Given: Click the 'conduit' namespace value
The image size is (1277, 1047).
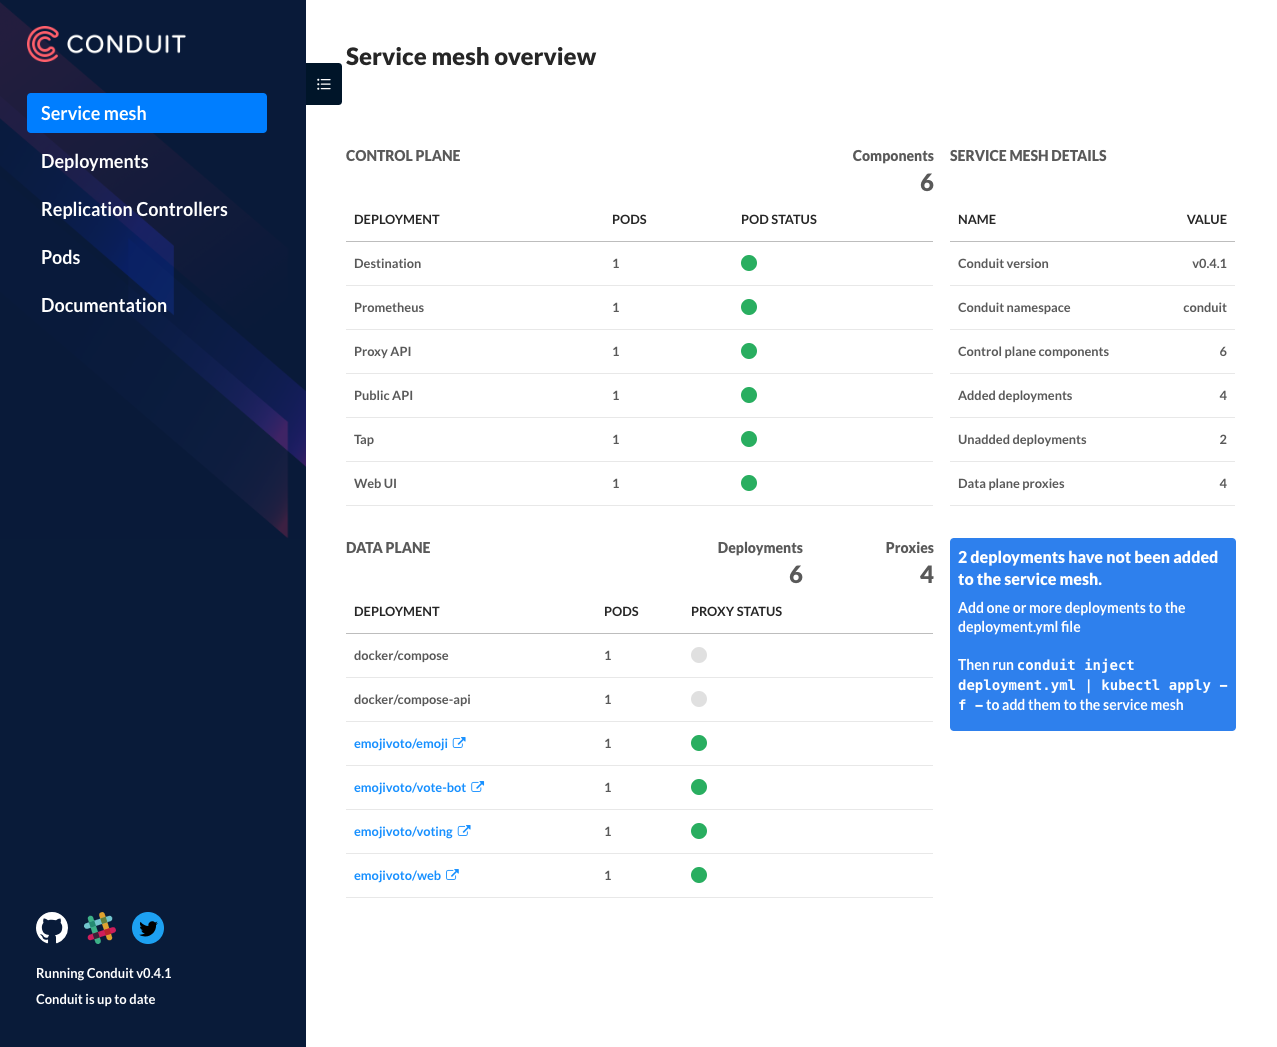Looking at the screenshot, I should 1205,307.
